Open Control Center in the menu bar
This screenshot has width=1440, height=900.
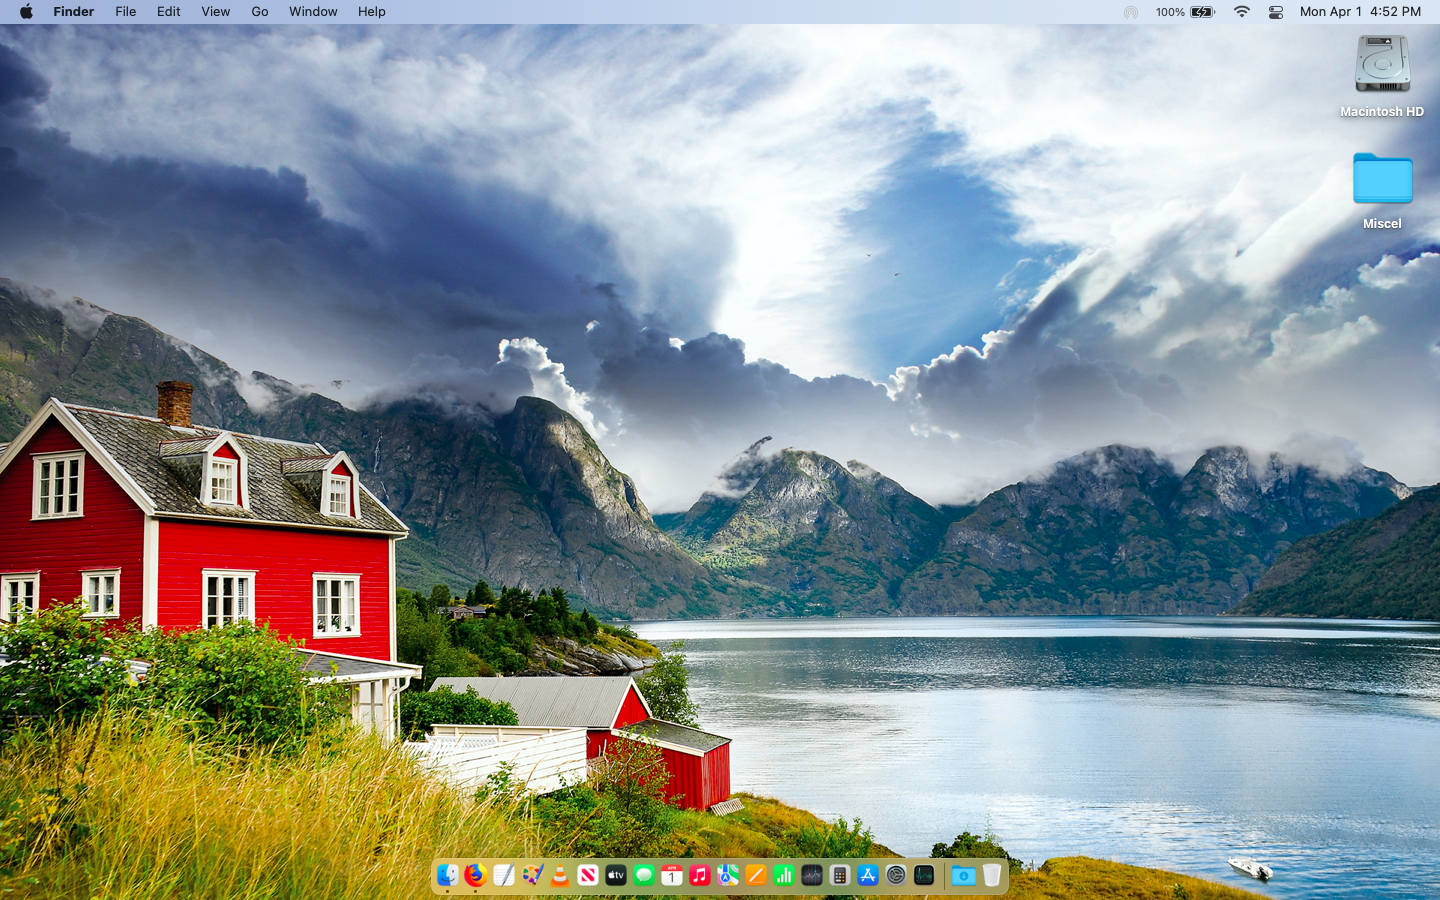[x=1276, y=12]
